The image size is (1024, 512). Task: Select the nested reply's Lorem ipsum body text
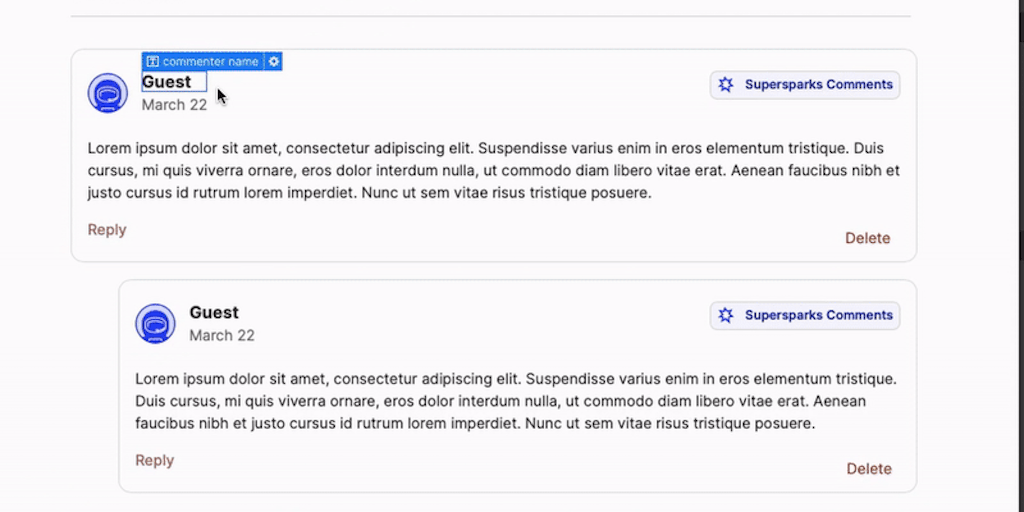pos(515,401)
